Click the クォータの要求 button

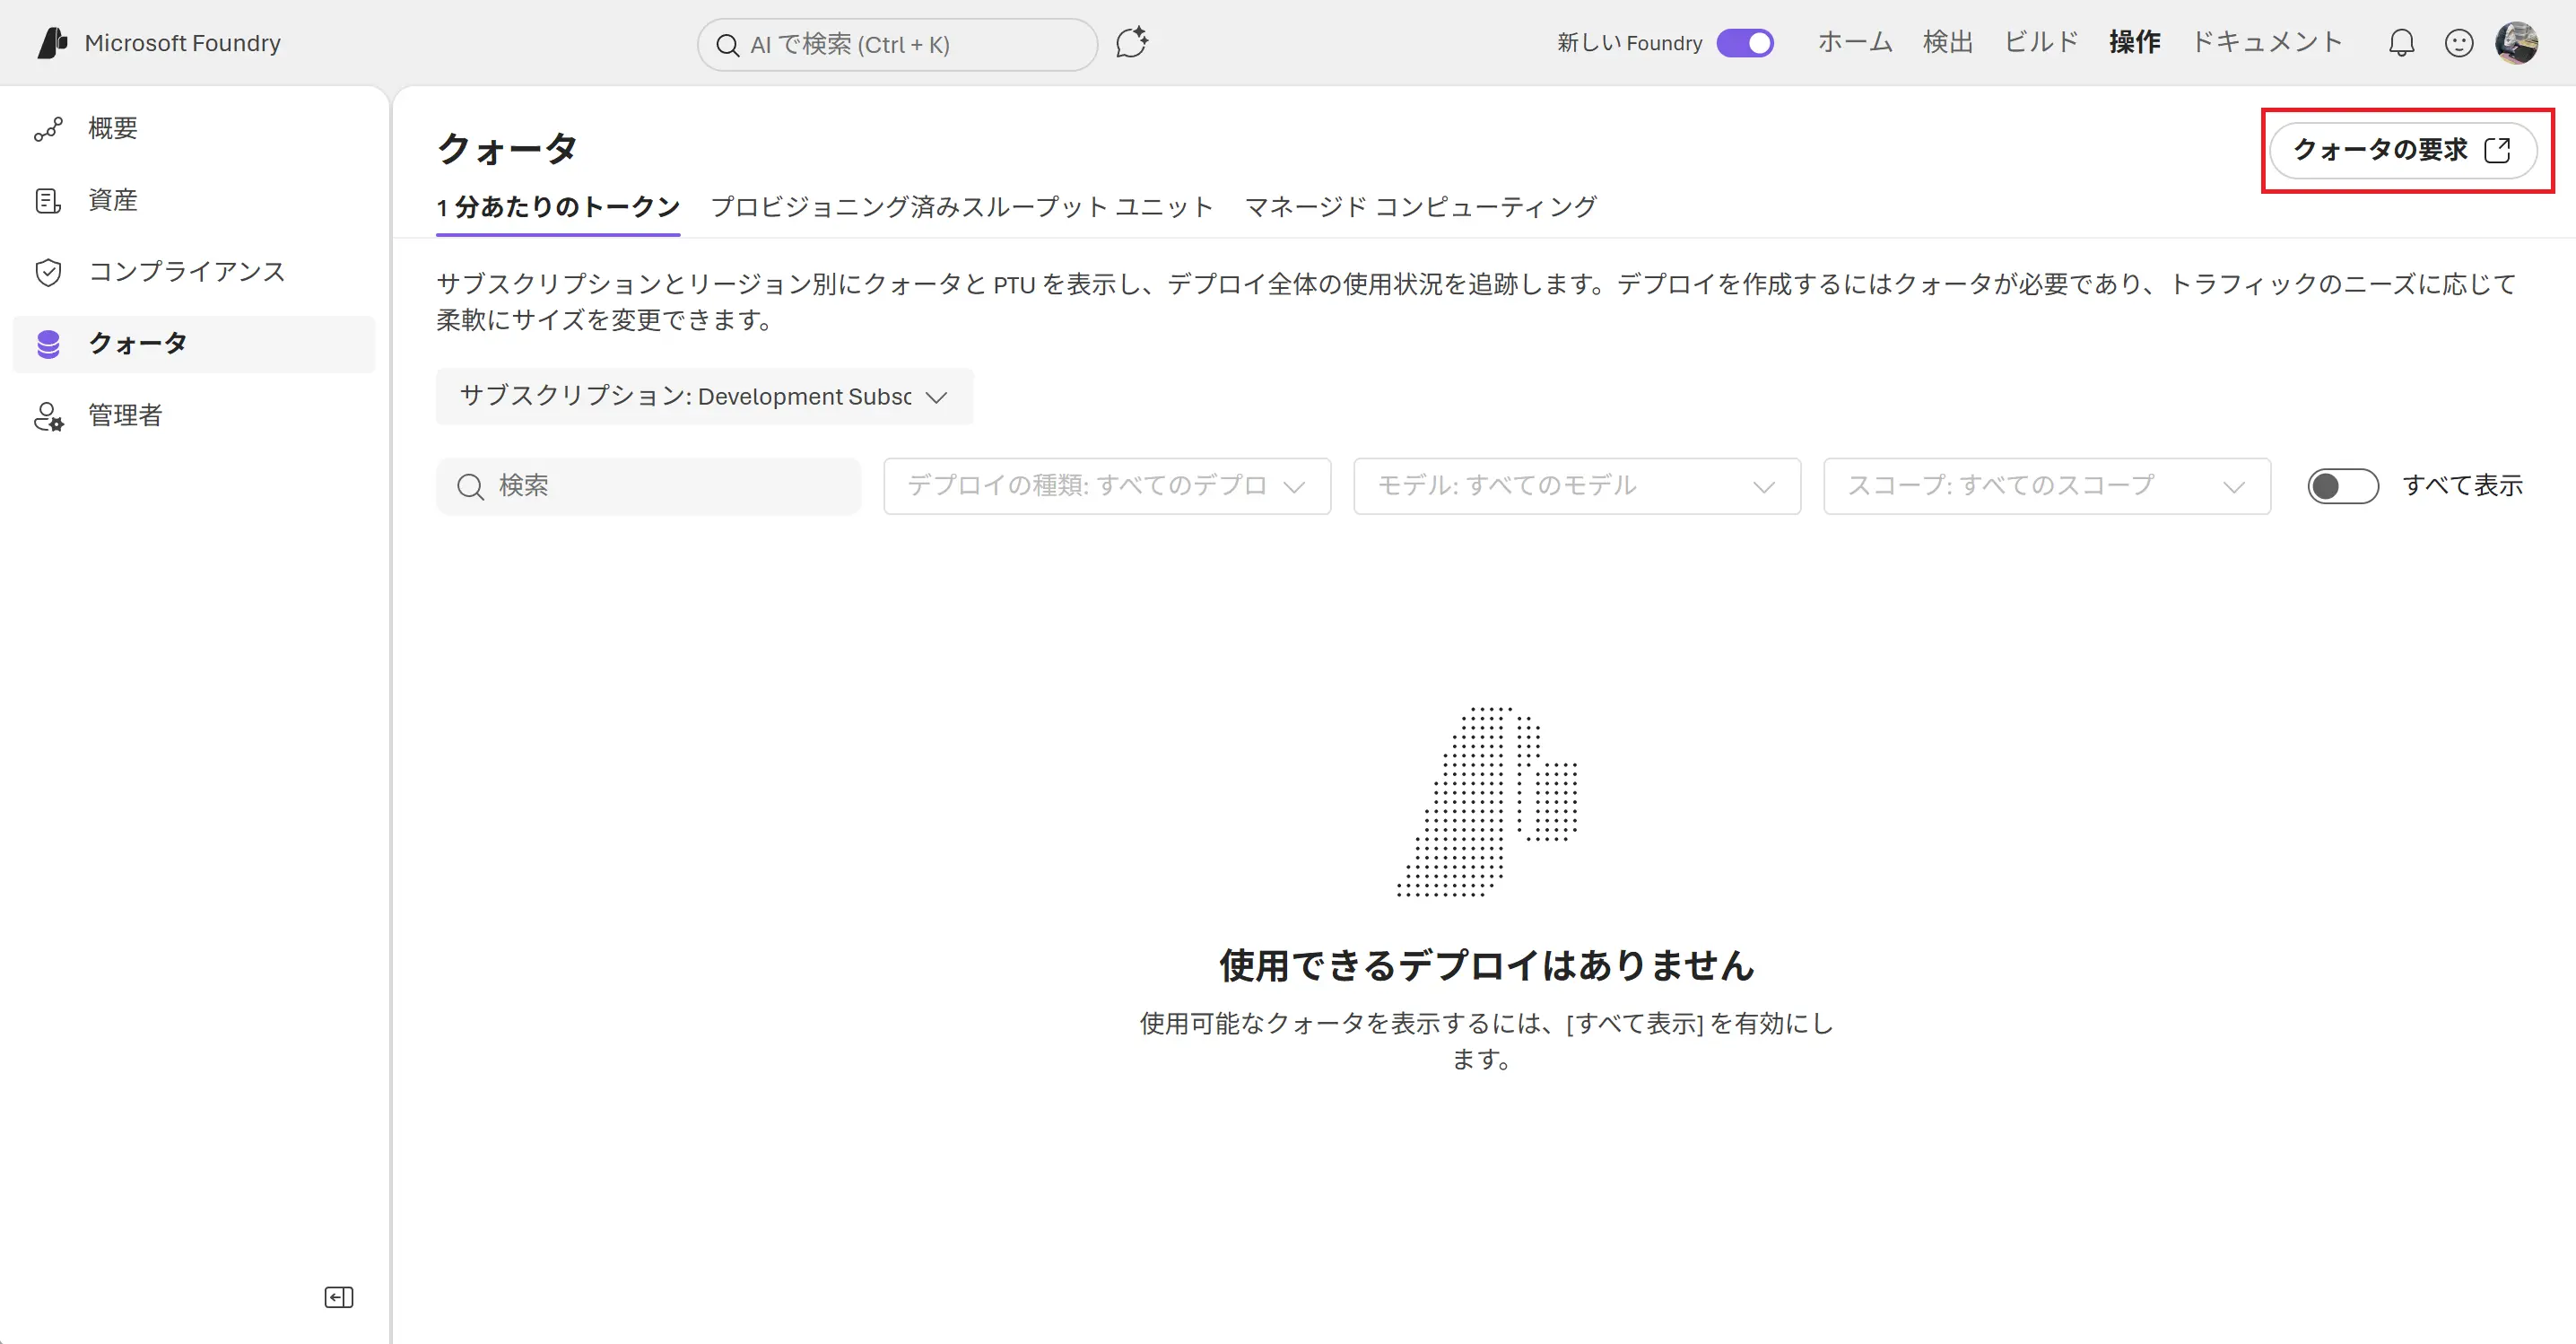tap(2403, 150)
